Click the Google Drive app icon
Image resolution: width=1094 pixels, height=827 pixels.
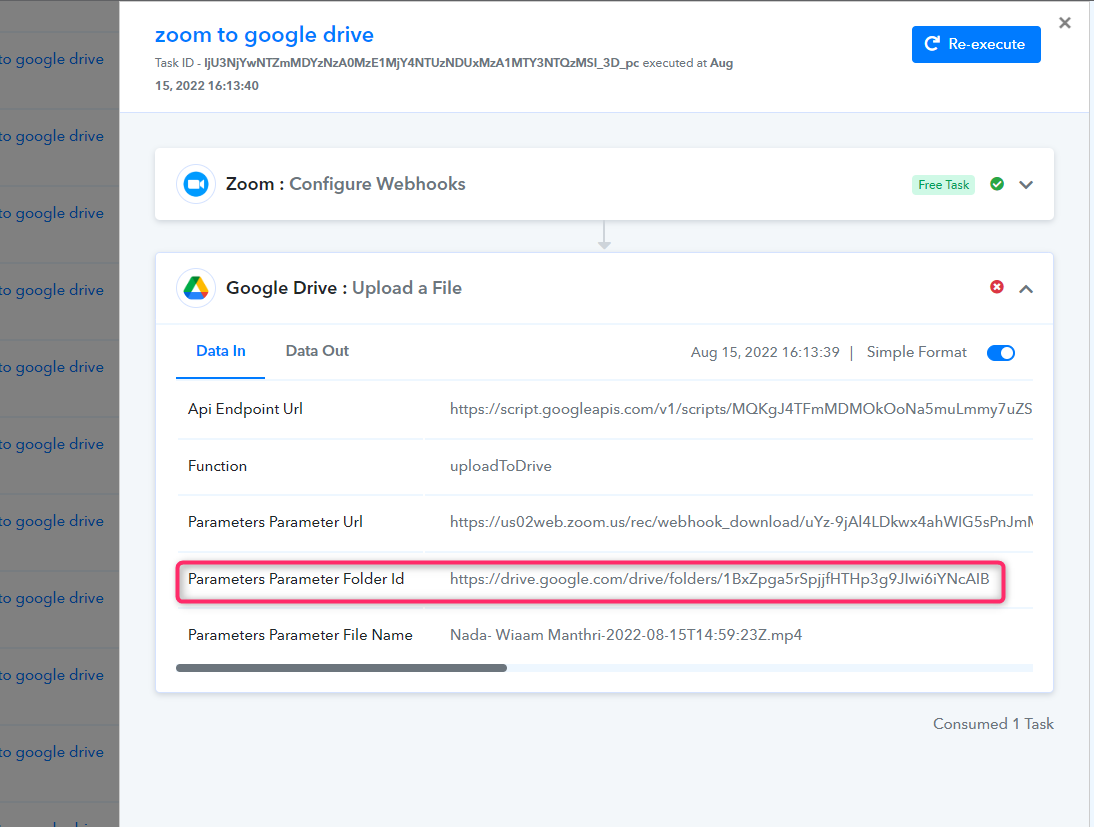coord(196,288)
